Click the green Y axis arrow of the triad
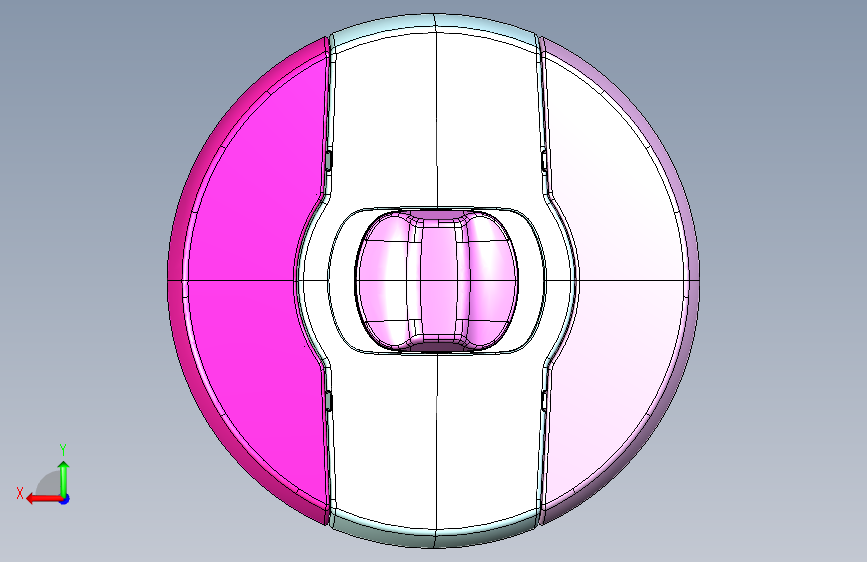The image size is (867, 562). [x=64, y=478]
